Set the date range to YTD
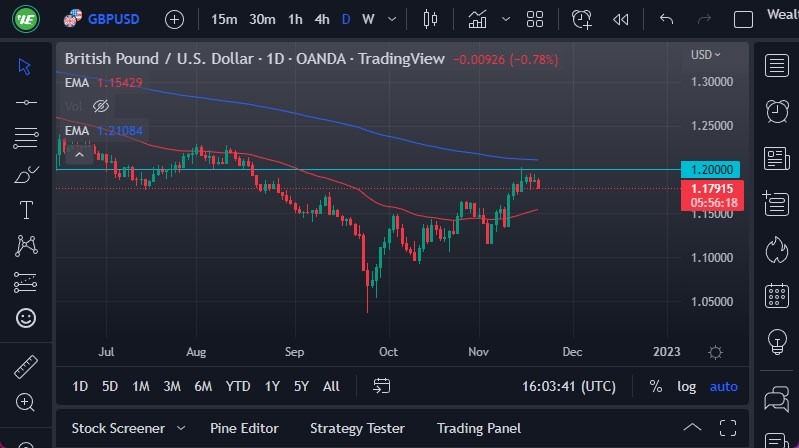Screen dimensions: 799x448 coord(238,386)
